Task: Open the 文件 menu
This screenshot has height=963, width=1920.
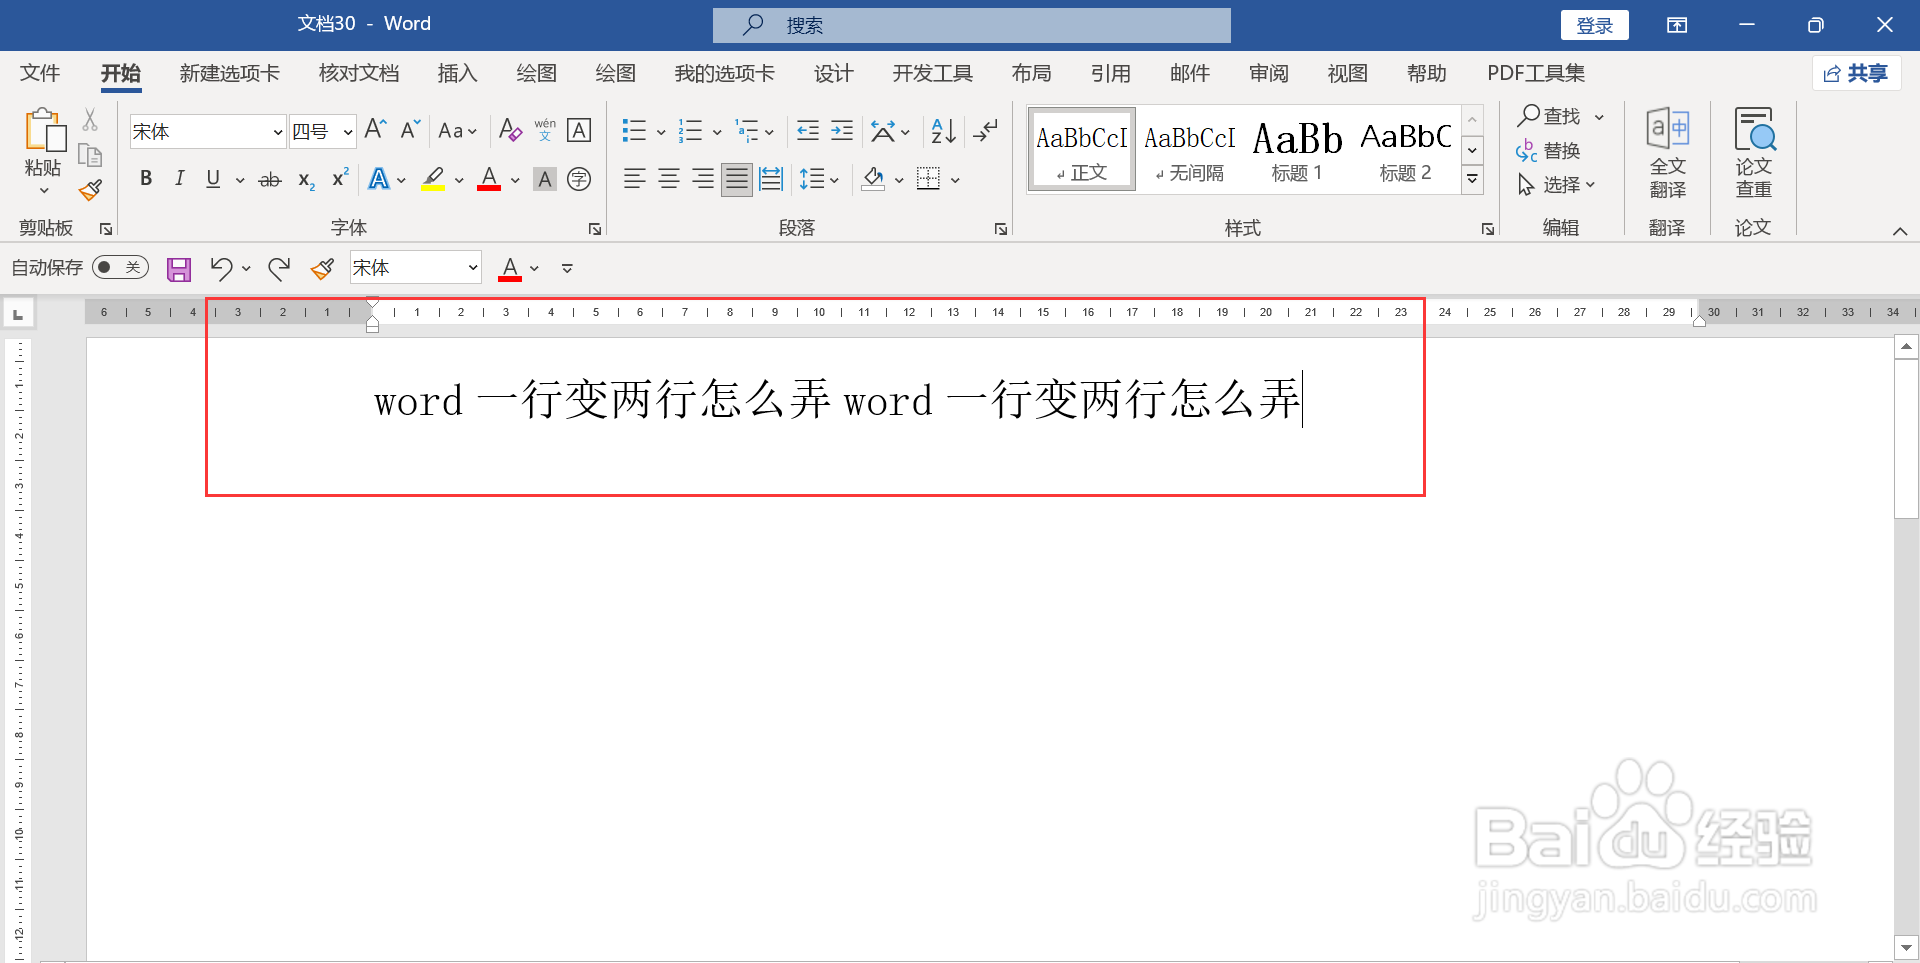Action: coord(40,73)
